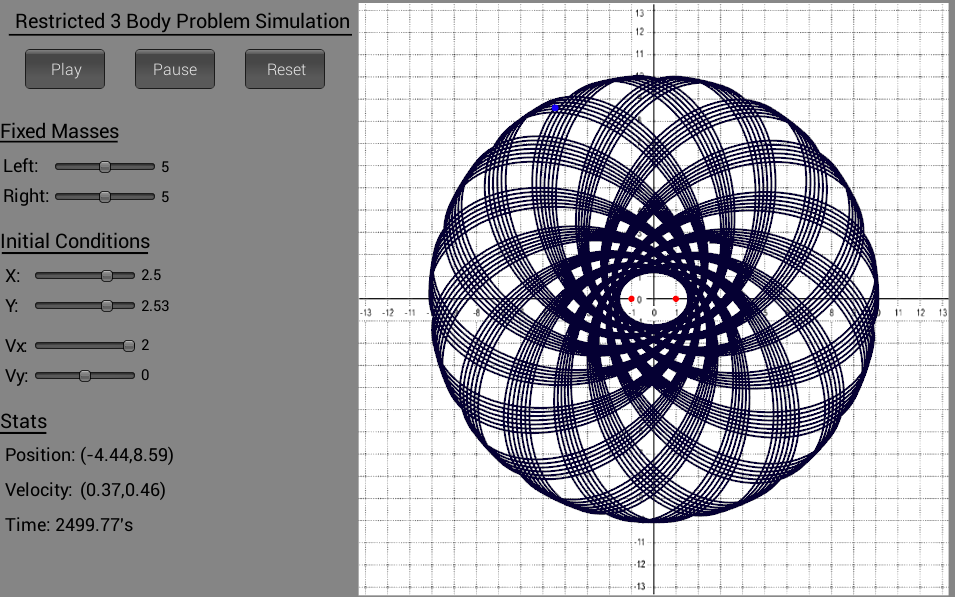Select the right red fixed mass dot
955x597 pixels.
[676, 299]
